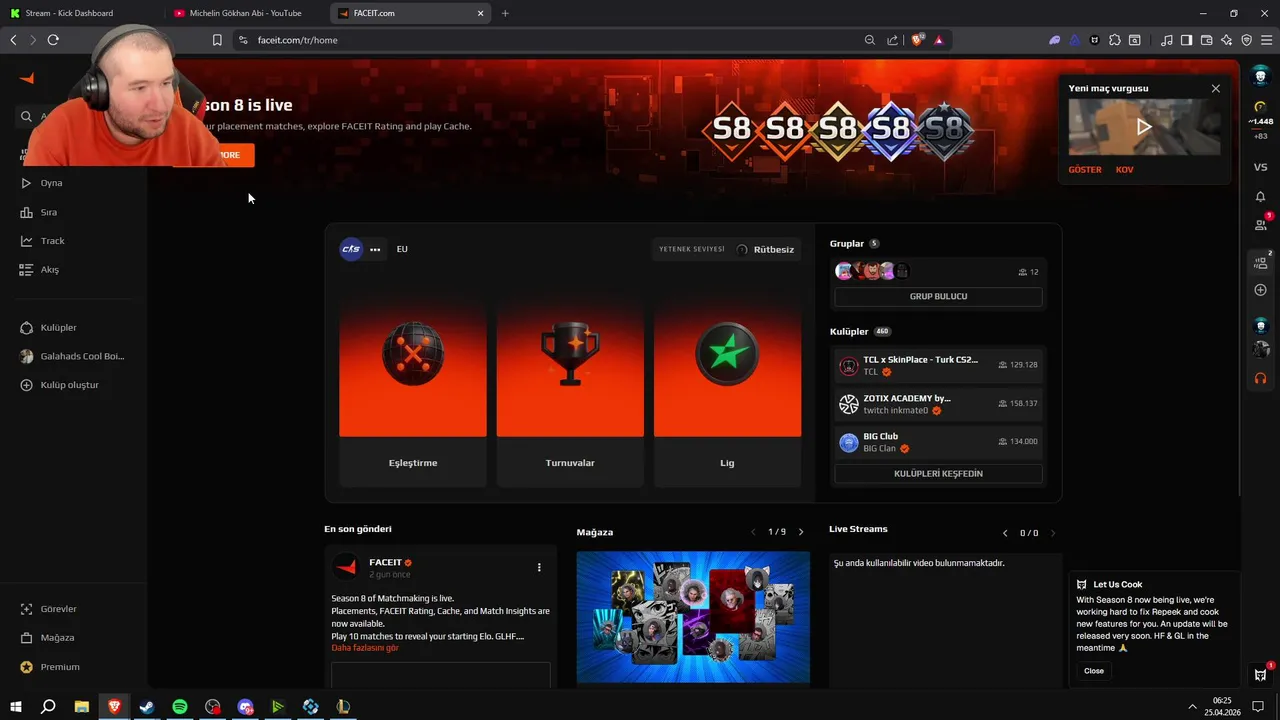Screen dimensions: 1280x720
Task: Open Steam from taskbar
Action: click(x=147, y=707)
